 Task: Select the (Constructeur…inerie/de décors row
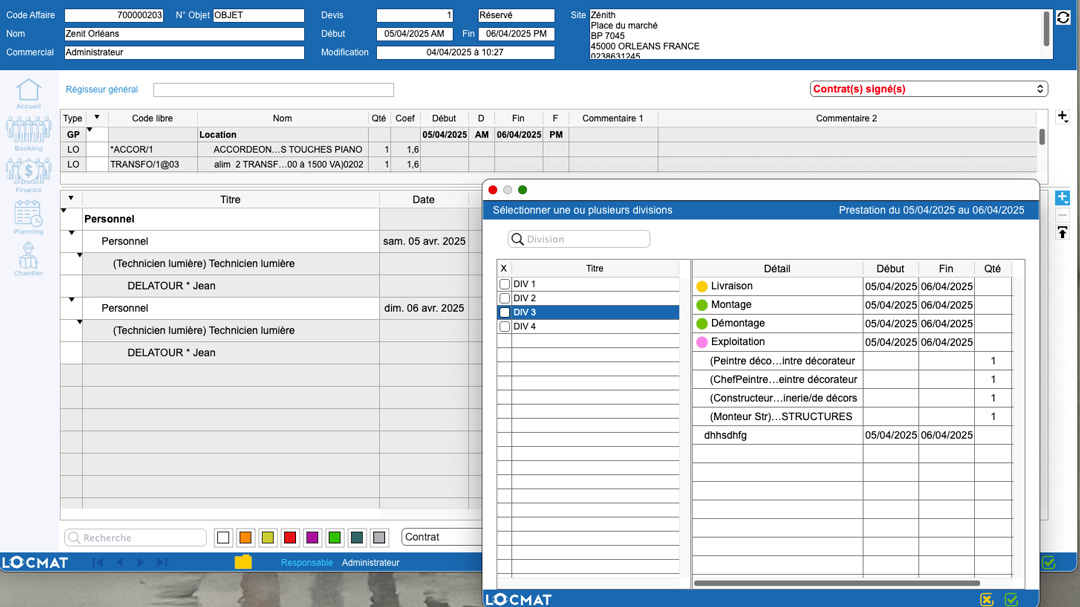853,398
